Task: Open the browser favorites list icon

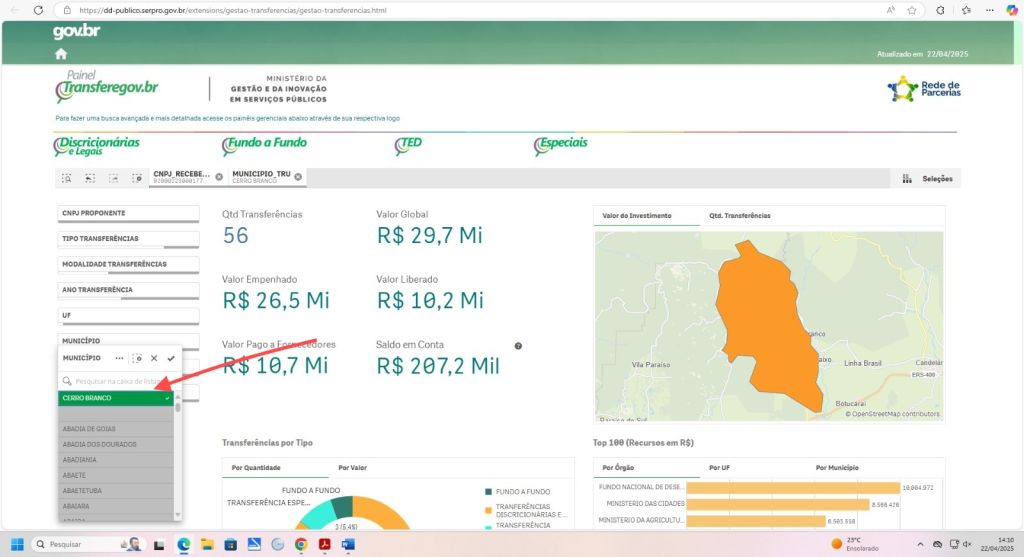Action: click(x=967, y=10)
